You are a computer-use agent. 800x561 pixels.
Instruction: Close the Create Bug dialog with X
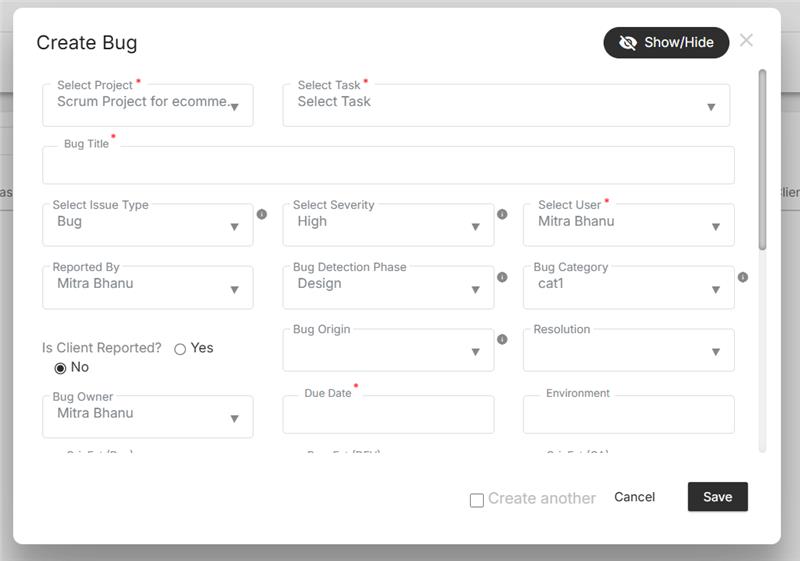click(x=746, y=41)
